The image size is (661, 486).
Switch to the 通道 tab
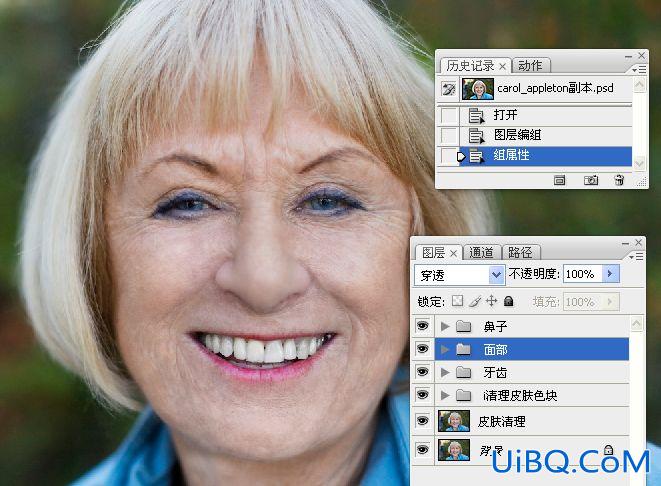482,252
